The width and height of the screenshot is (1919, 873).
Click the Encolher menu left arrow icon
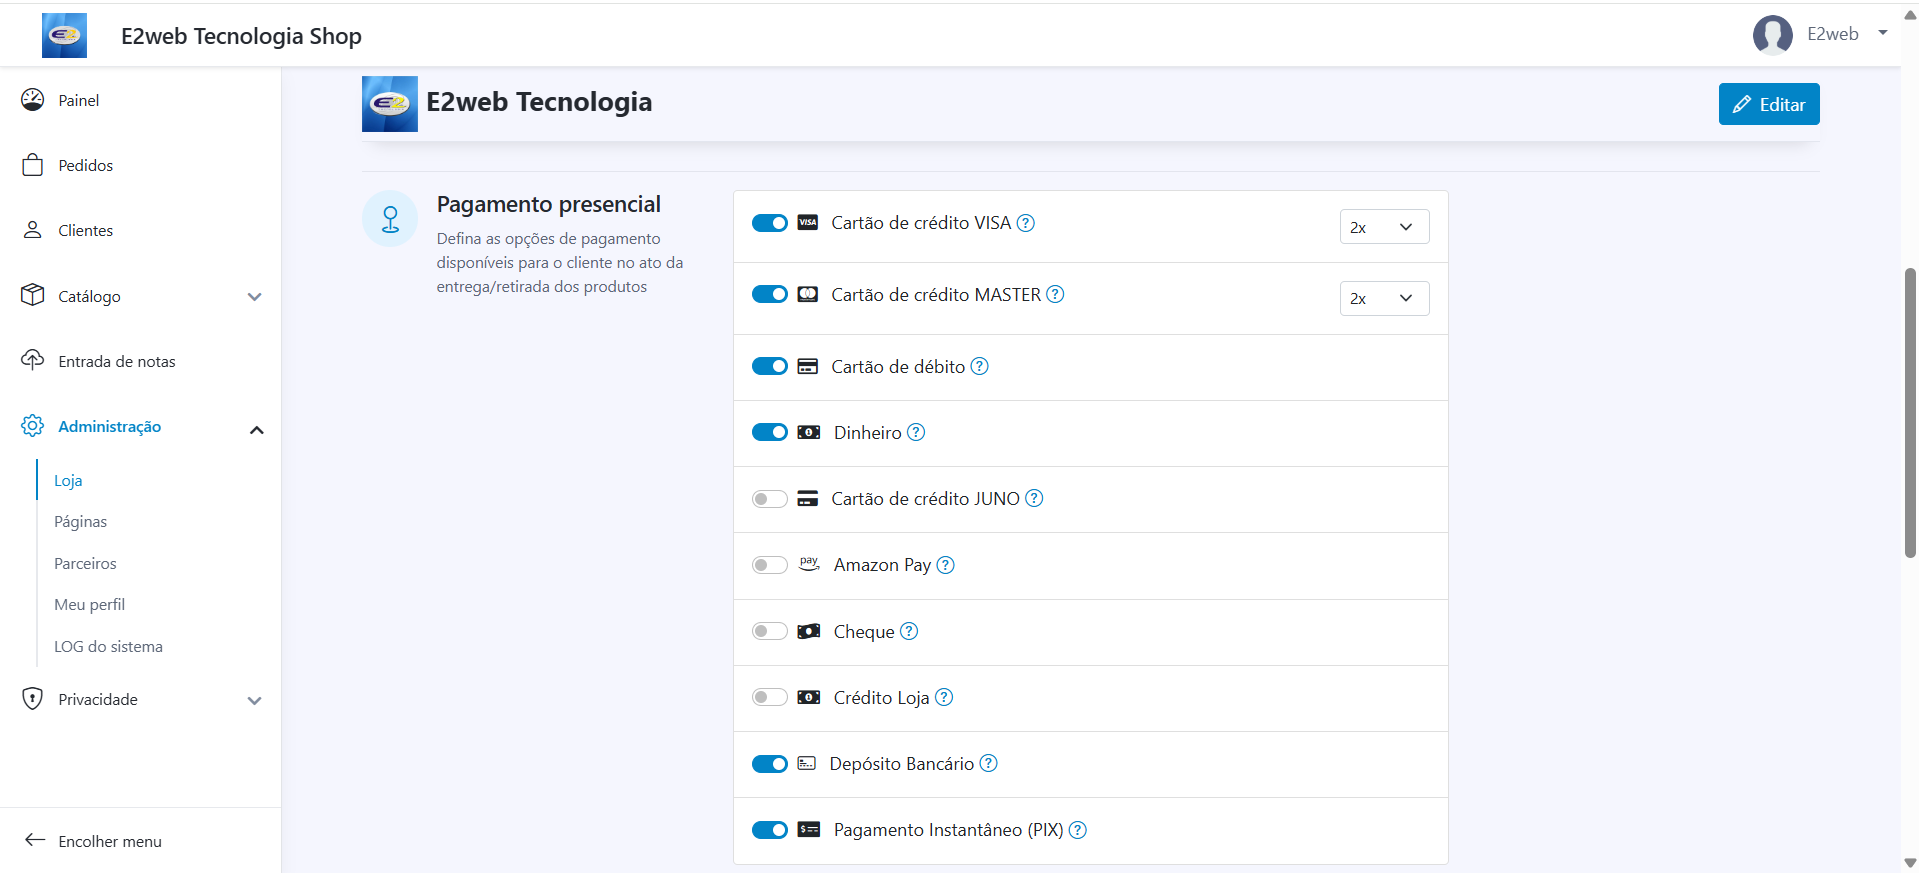[x=35, y=840]
